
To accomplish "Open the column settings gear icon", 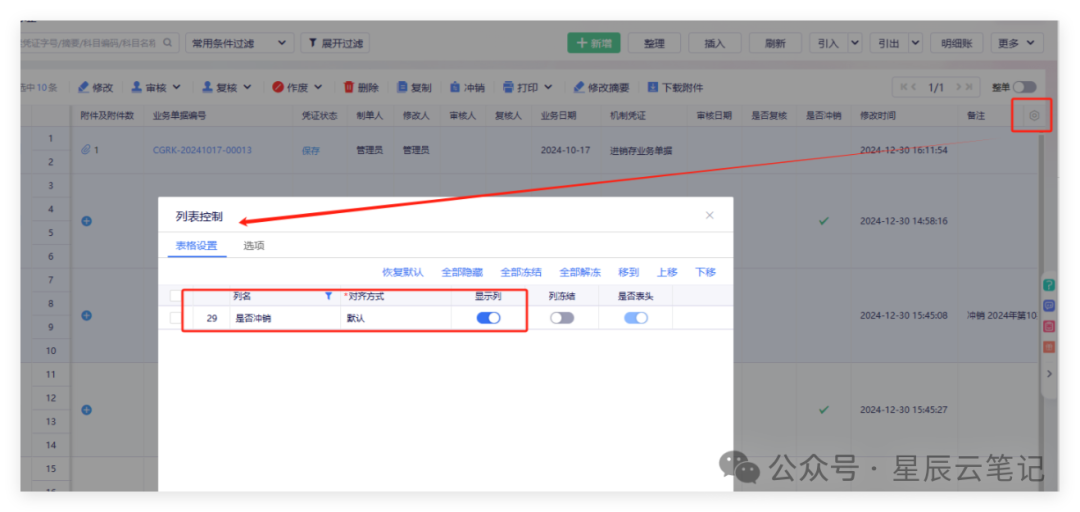I will (x=1033, y=116).
